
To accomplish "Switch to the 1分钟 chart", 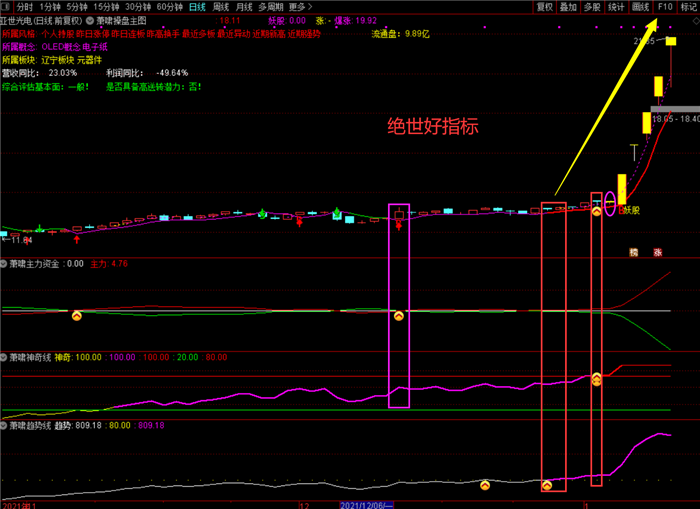I will coord(50,7).
